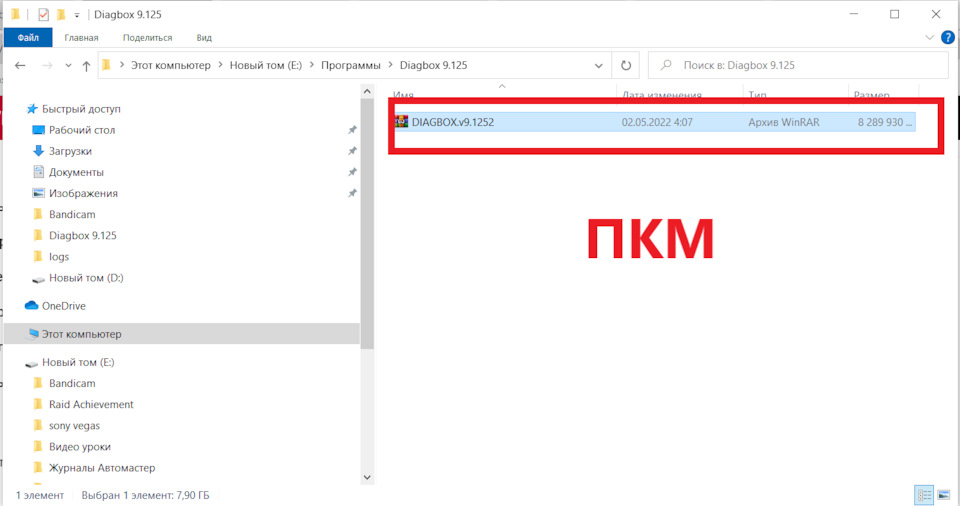
Task: Switch to details view icon in status bar
Action: [x=924, y=495]
